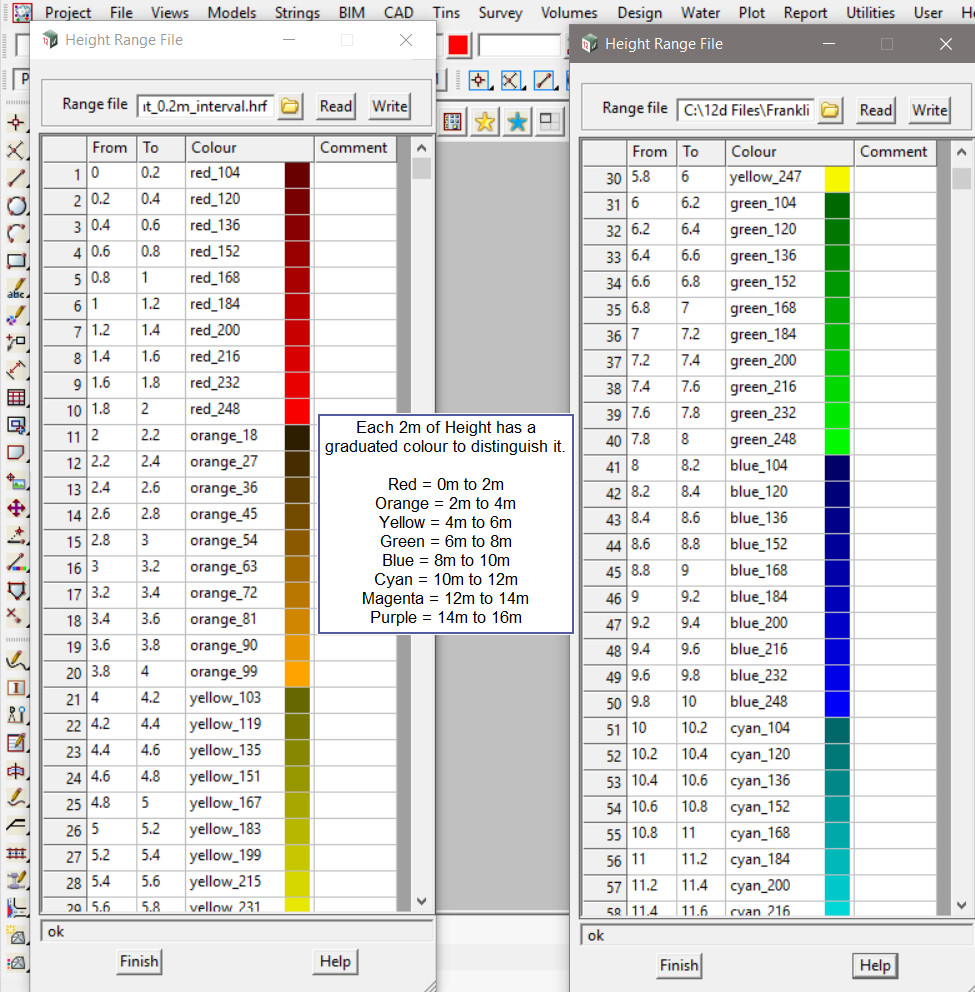The image size is (975, 992).
Task: Click the red colour swatch in top toolbar
Action: [458, 45]
